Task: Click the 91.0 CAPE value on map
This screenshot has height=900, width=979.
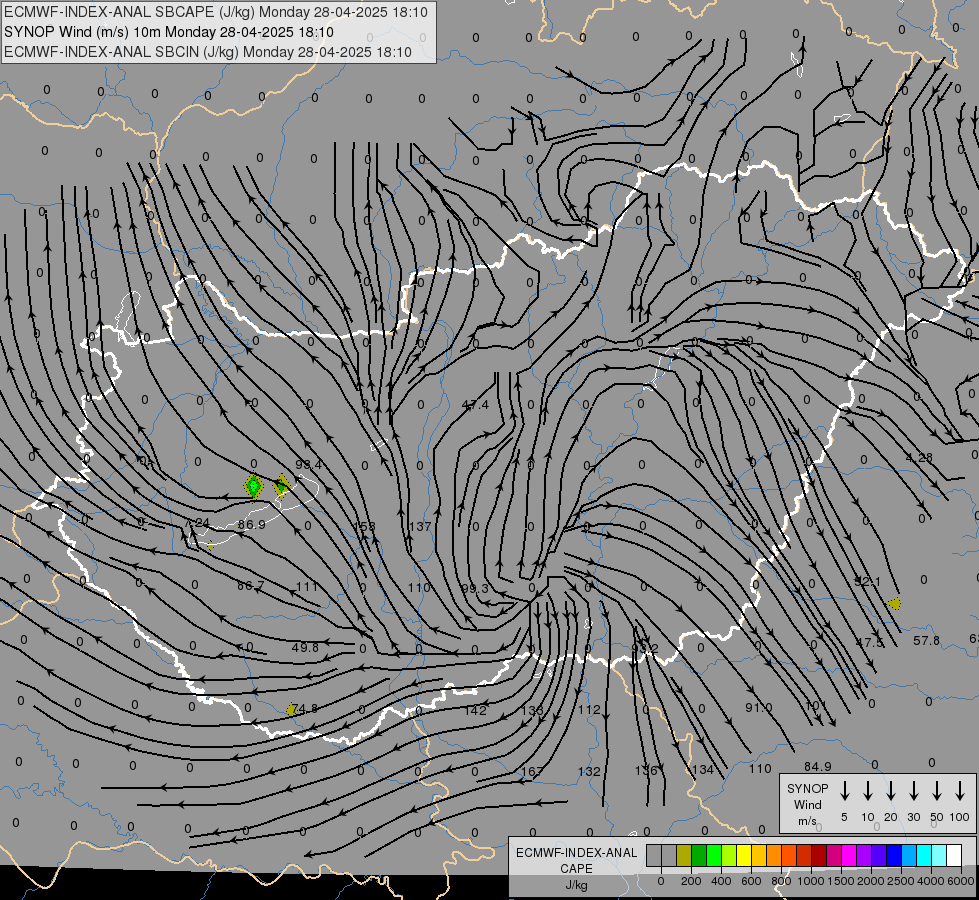Action: tap(759, 708)
